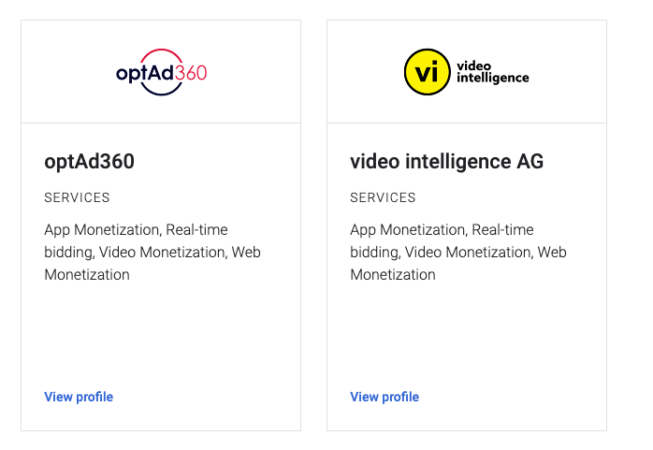
Task: Click the red "360" part of optAd360 logo
Action: 190,72
